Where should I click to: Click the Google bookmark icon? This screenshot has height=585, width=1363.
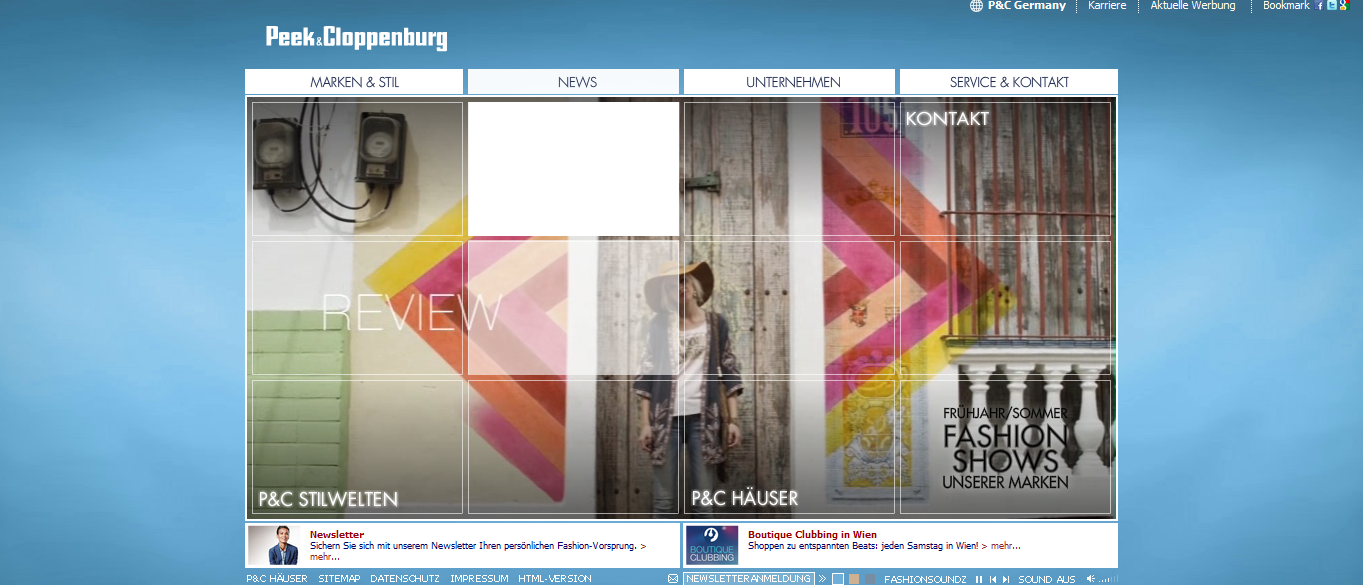click(1343, 6)
